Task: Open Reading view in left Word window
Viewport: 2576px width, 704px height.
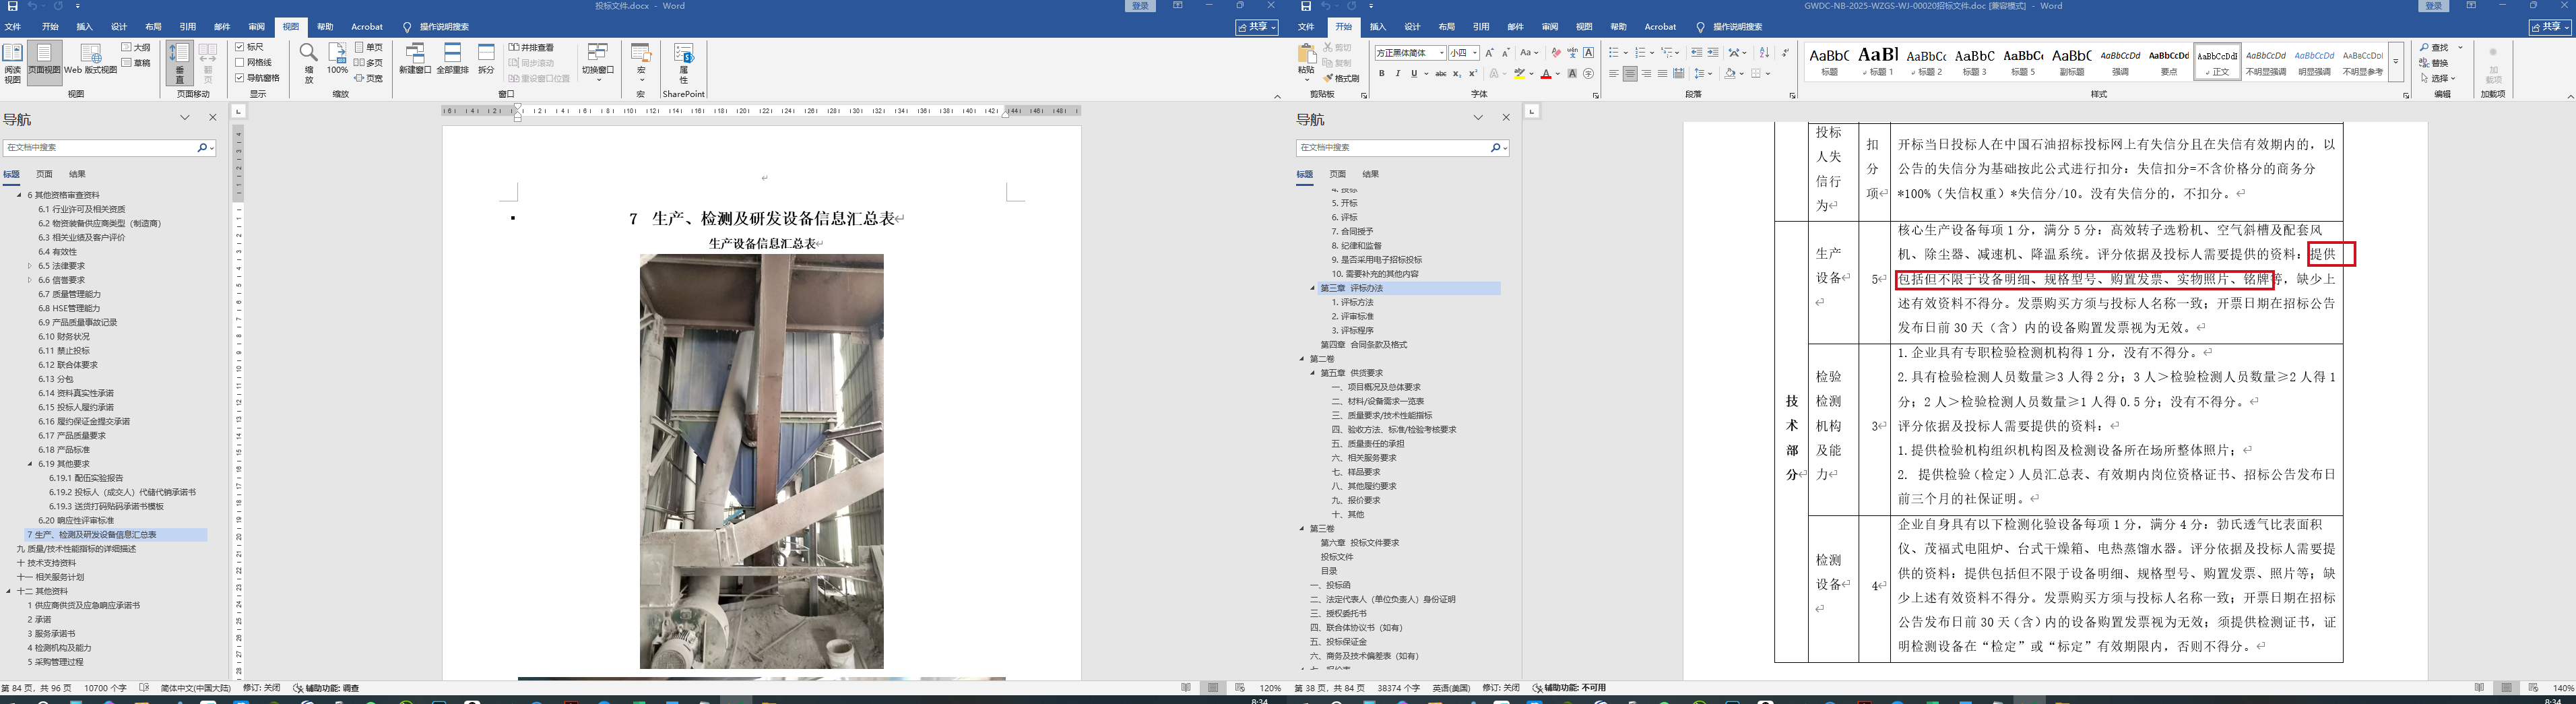Action: tap(12, 63)
